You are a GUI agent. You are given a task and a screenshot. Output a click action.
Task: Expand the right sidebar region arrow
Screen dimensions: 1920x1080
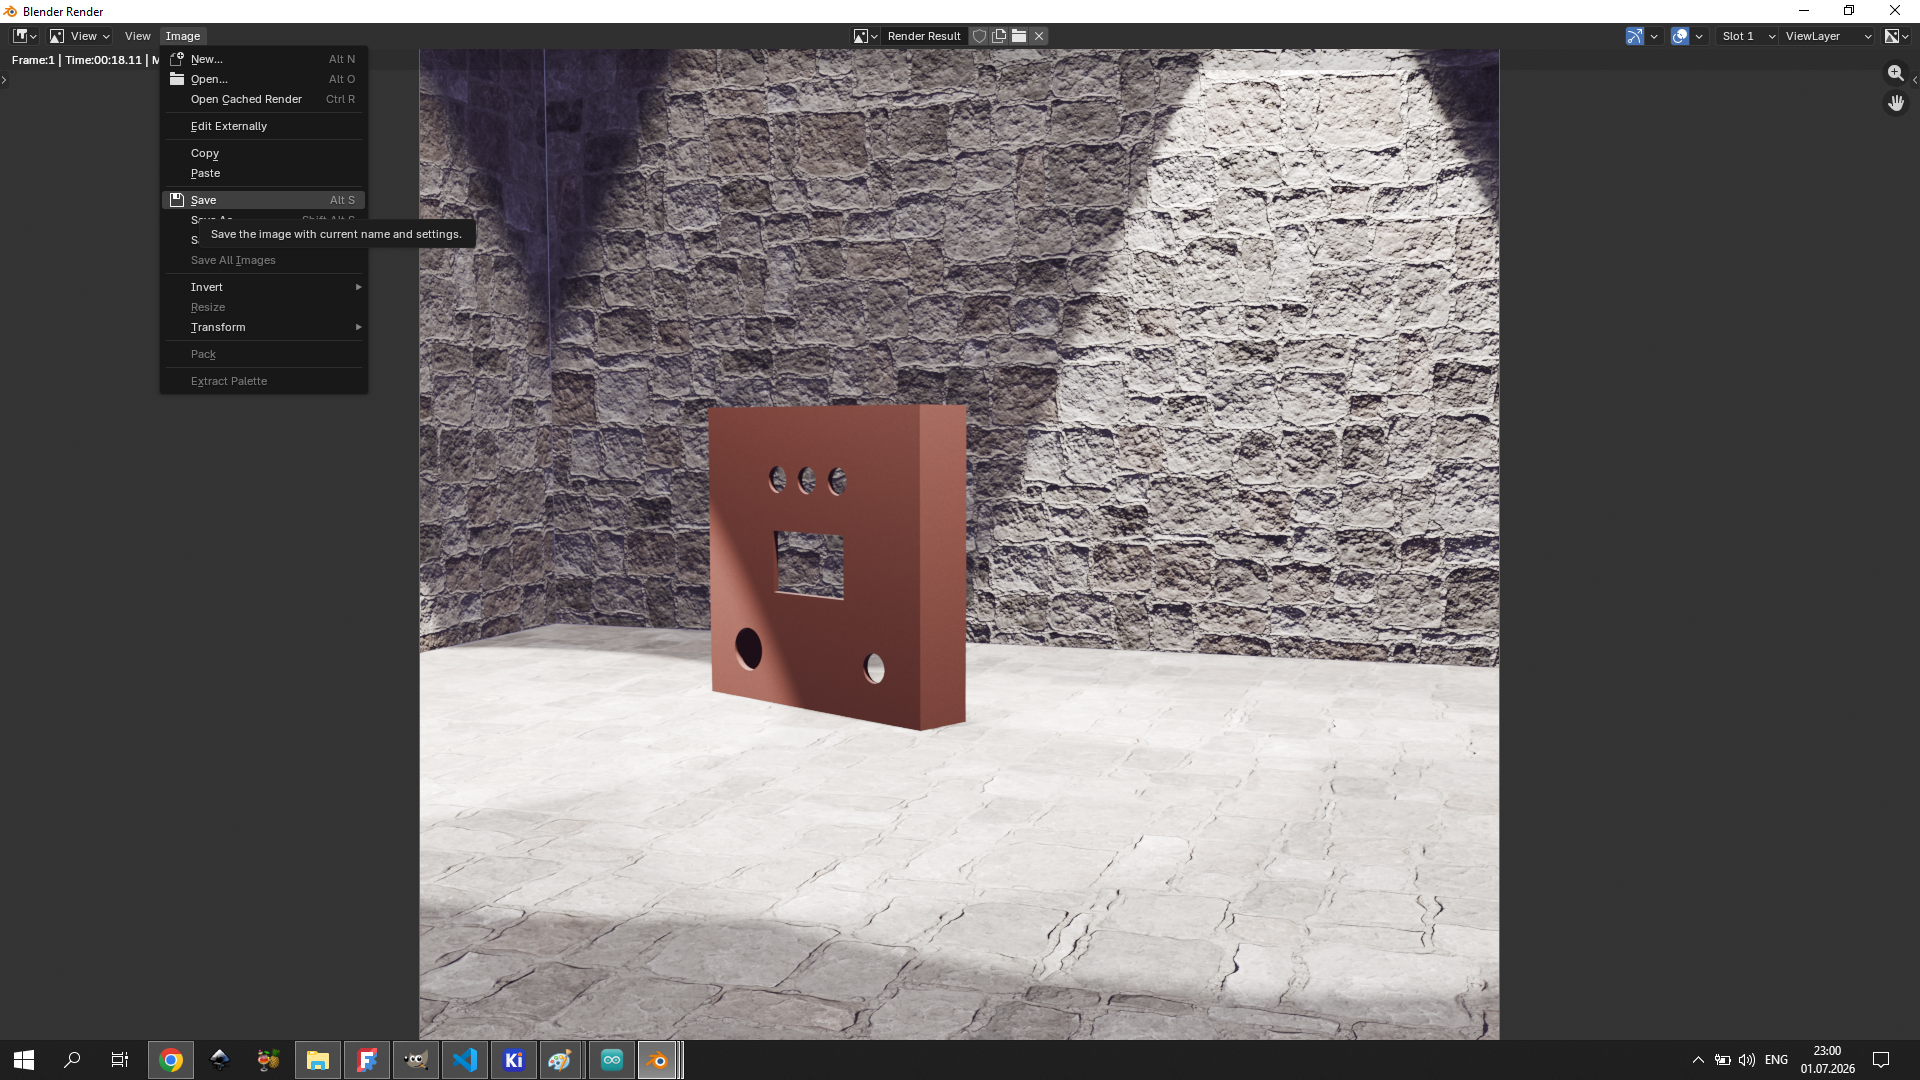click(x=1915, y=80)
